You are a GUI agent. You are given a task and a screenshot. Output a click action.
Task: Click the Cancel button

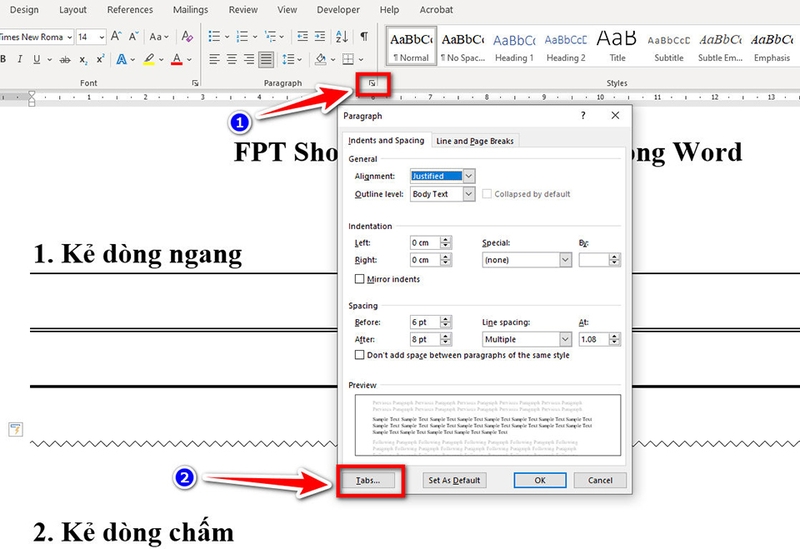point(600,480)
